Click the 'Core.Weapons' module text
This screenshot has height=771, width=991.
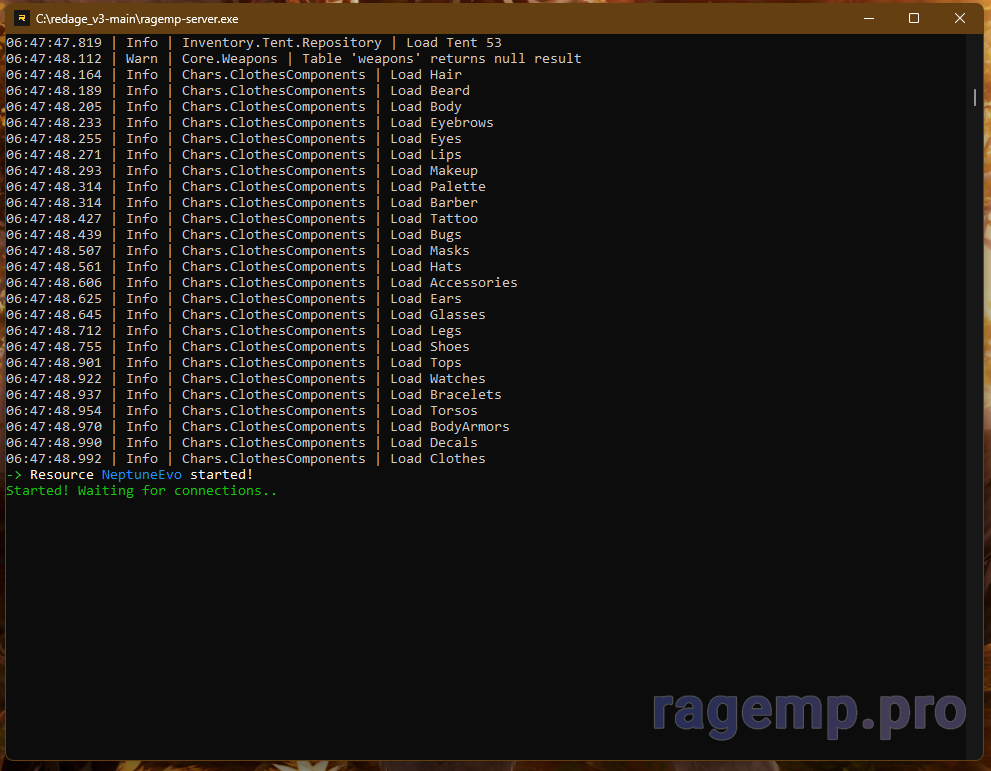point(229,59)
